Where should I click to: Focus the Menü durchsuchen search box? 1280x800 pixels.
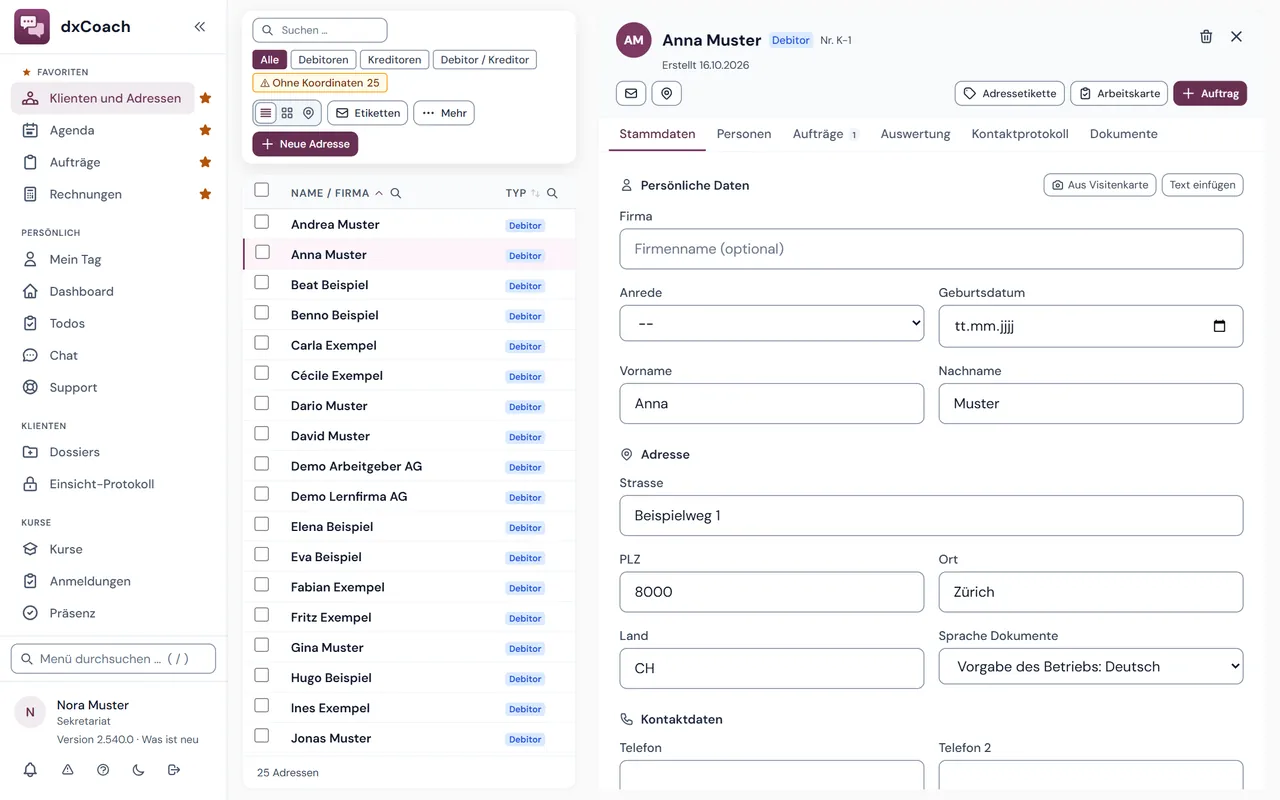pyautogui.click(x=114, y=659)
